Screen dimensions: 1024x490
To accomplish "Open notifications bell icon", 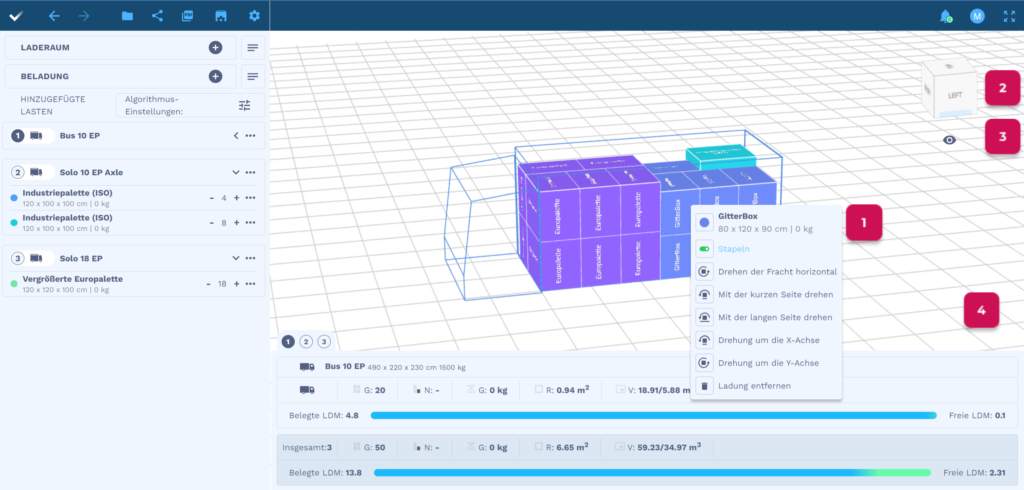I will click(x=945, y=16).
